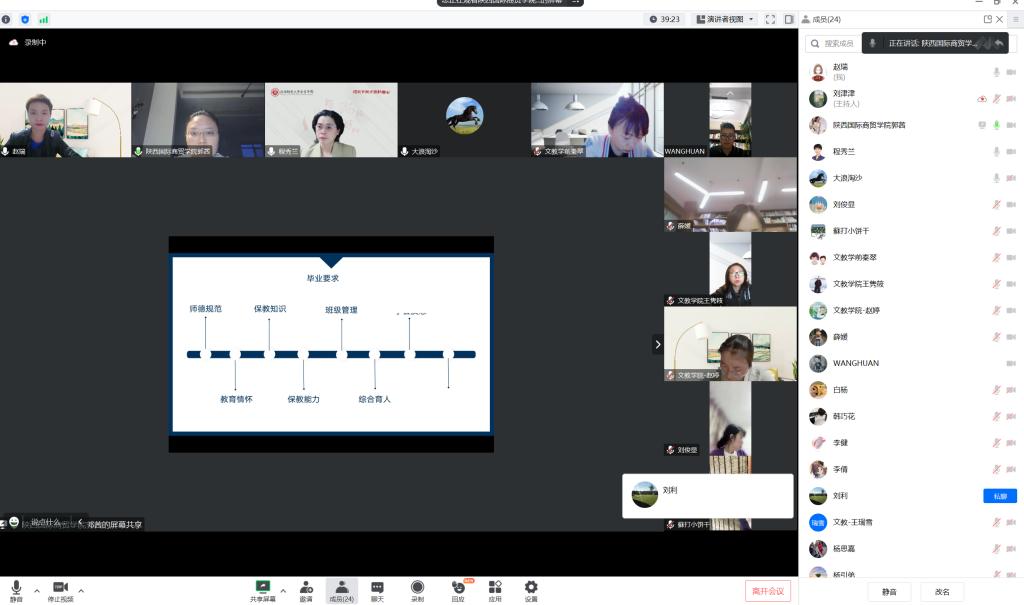Toggle the side panel layout icon
Viewport: 1024px width, 605px height.
(x=789, y=20)
